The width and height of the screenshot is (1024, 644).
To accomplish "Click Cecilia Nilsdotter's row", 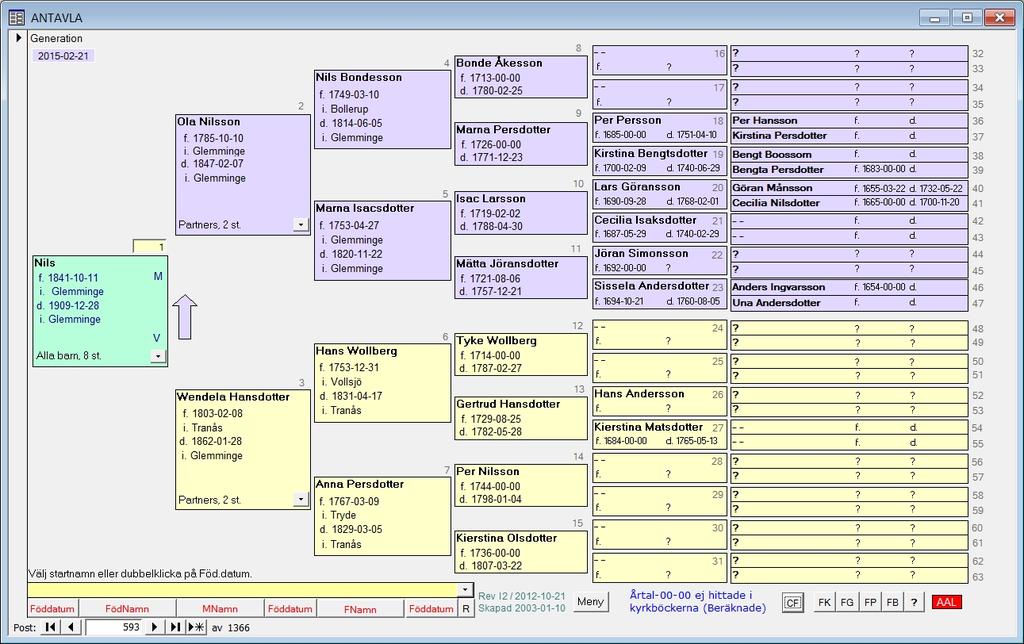I will (849, 202).
